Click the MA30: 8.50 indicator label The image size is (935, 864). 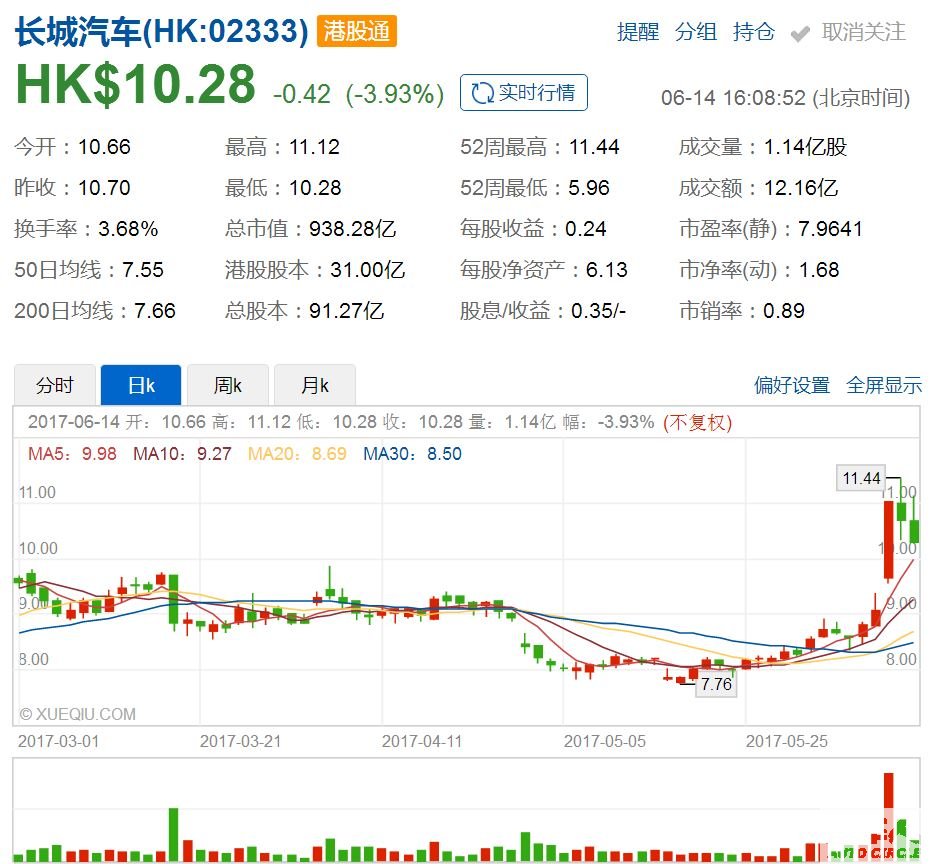tap(412, 454)
